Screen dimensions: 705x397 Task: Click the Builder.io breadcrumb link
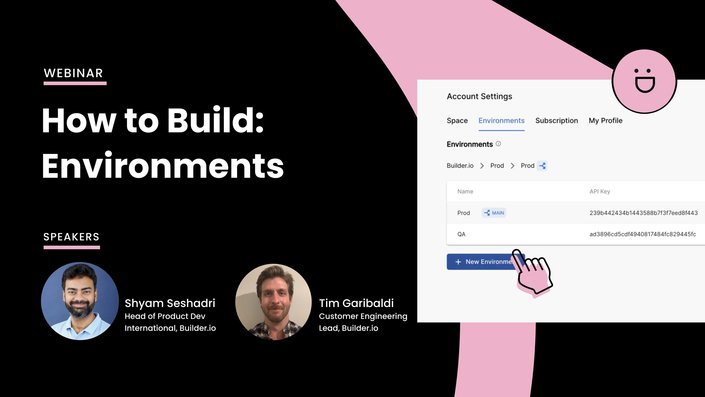[460, 166]
